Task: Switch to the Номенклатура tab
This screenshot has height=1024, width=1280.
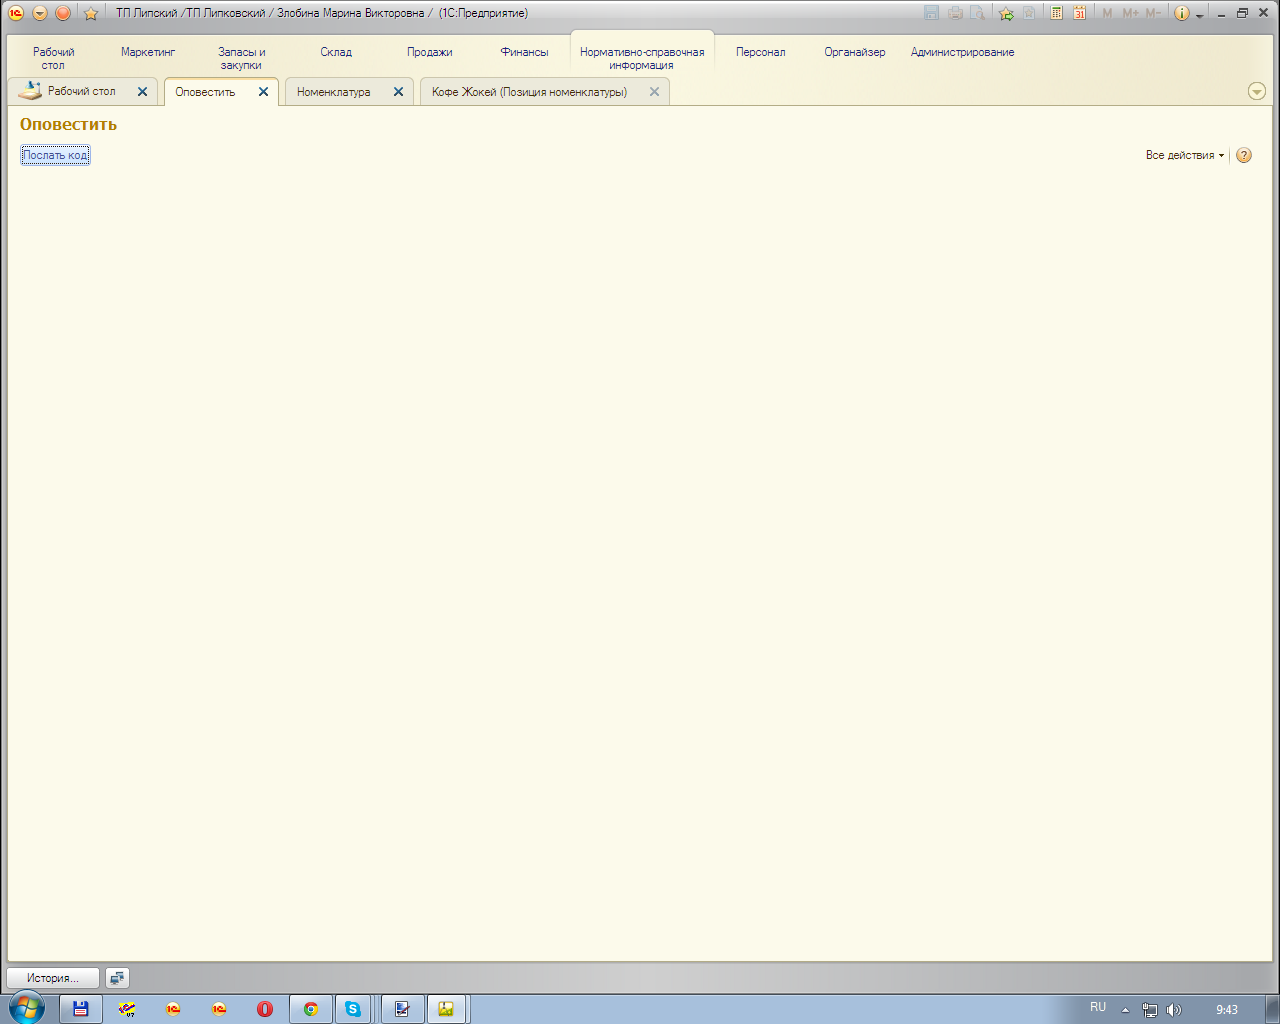Action: pyautogui.click(x=334, y=92)
